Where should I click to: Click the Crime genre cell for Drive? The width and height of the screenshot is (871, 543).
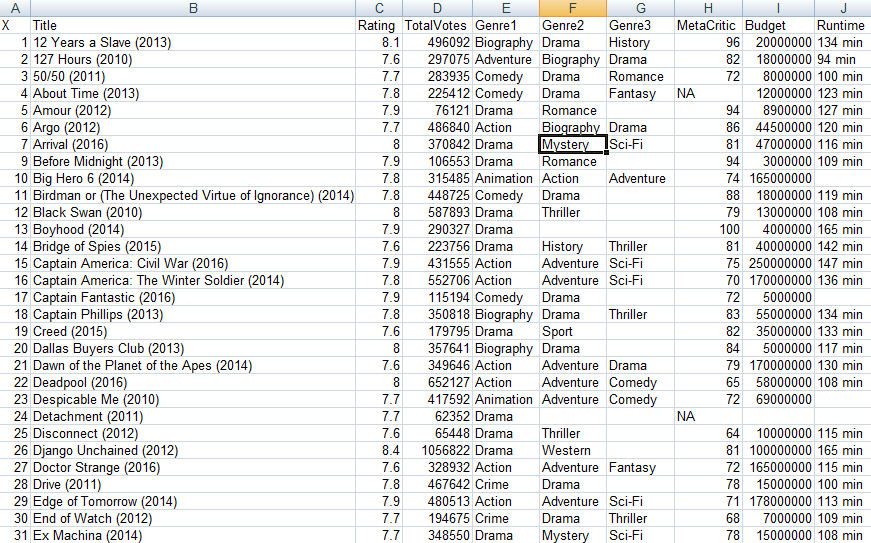pos(506,484)
